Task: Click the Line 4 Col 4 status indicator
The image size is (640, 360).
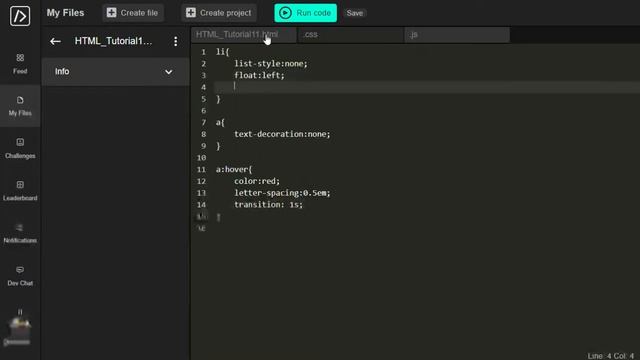Action: (x=611, y=356)
